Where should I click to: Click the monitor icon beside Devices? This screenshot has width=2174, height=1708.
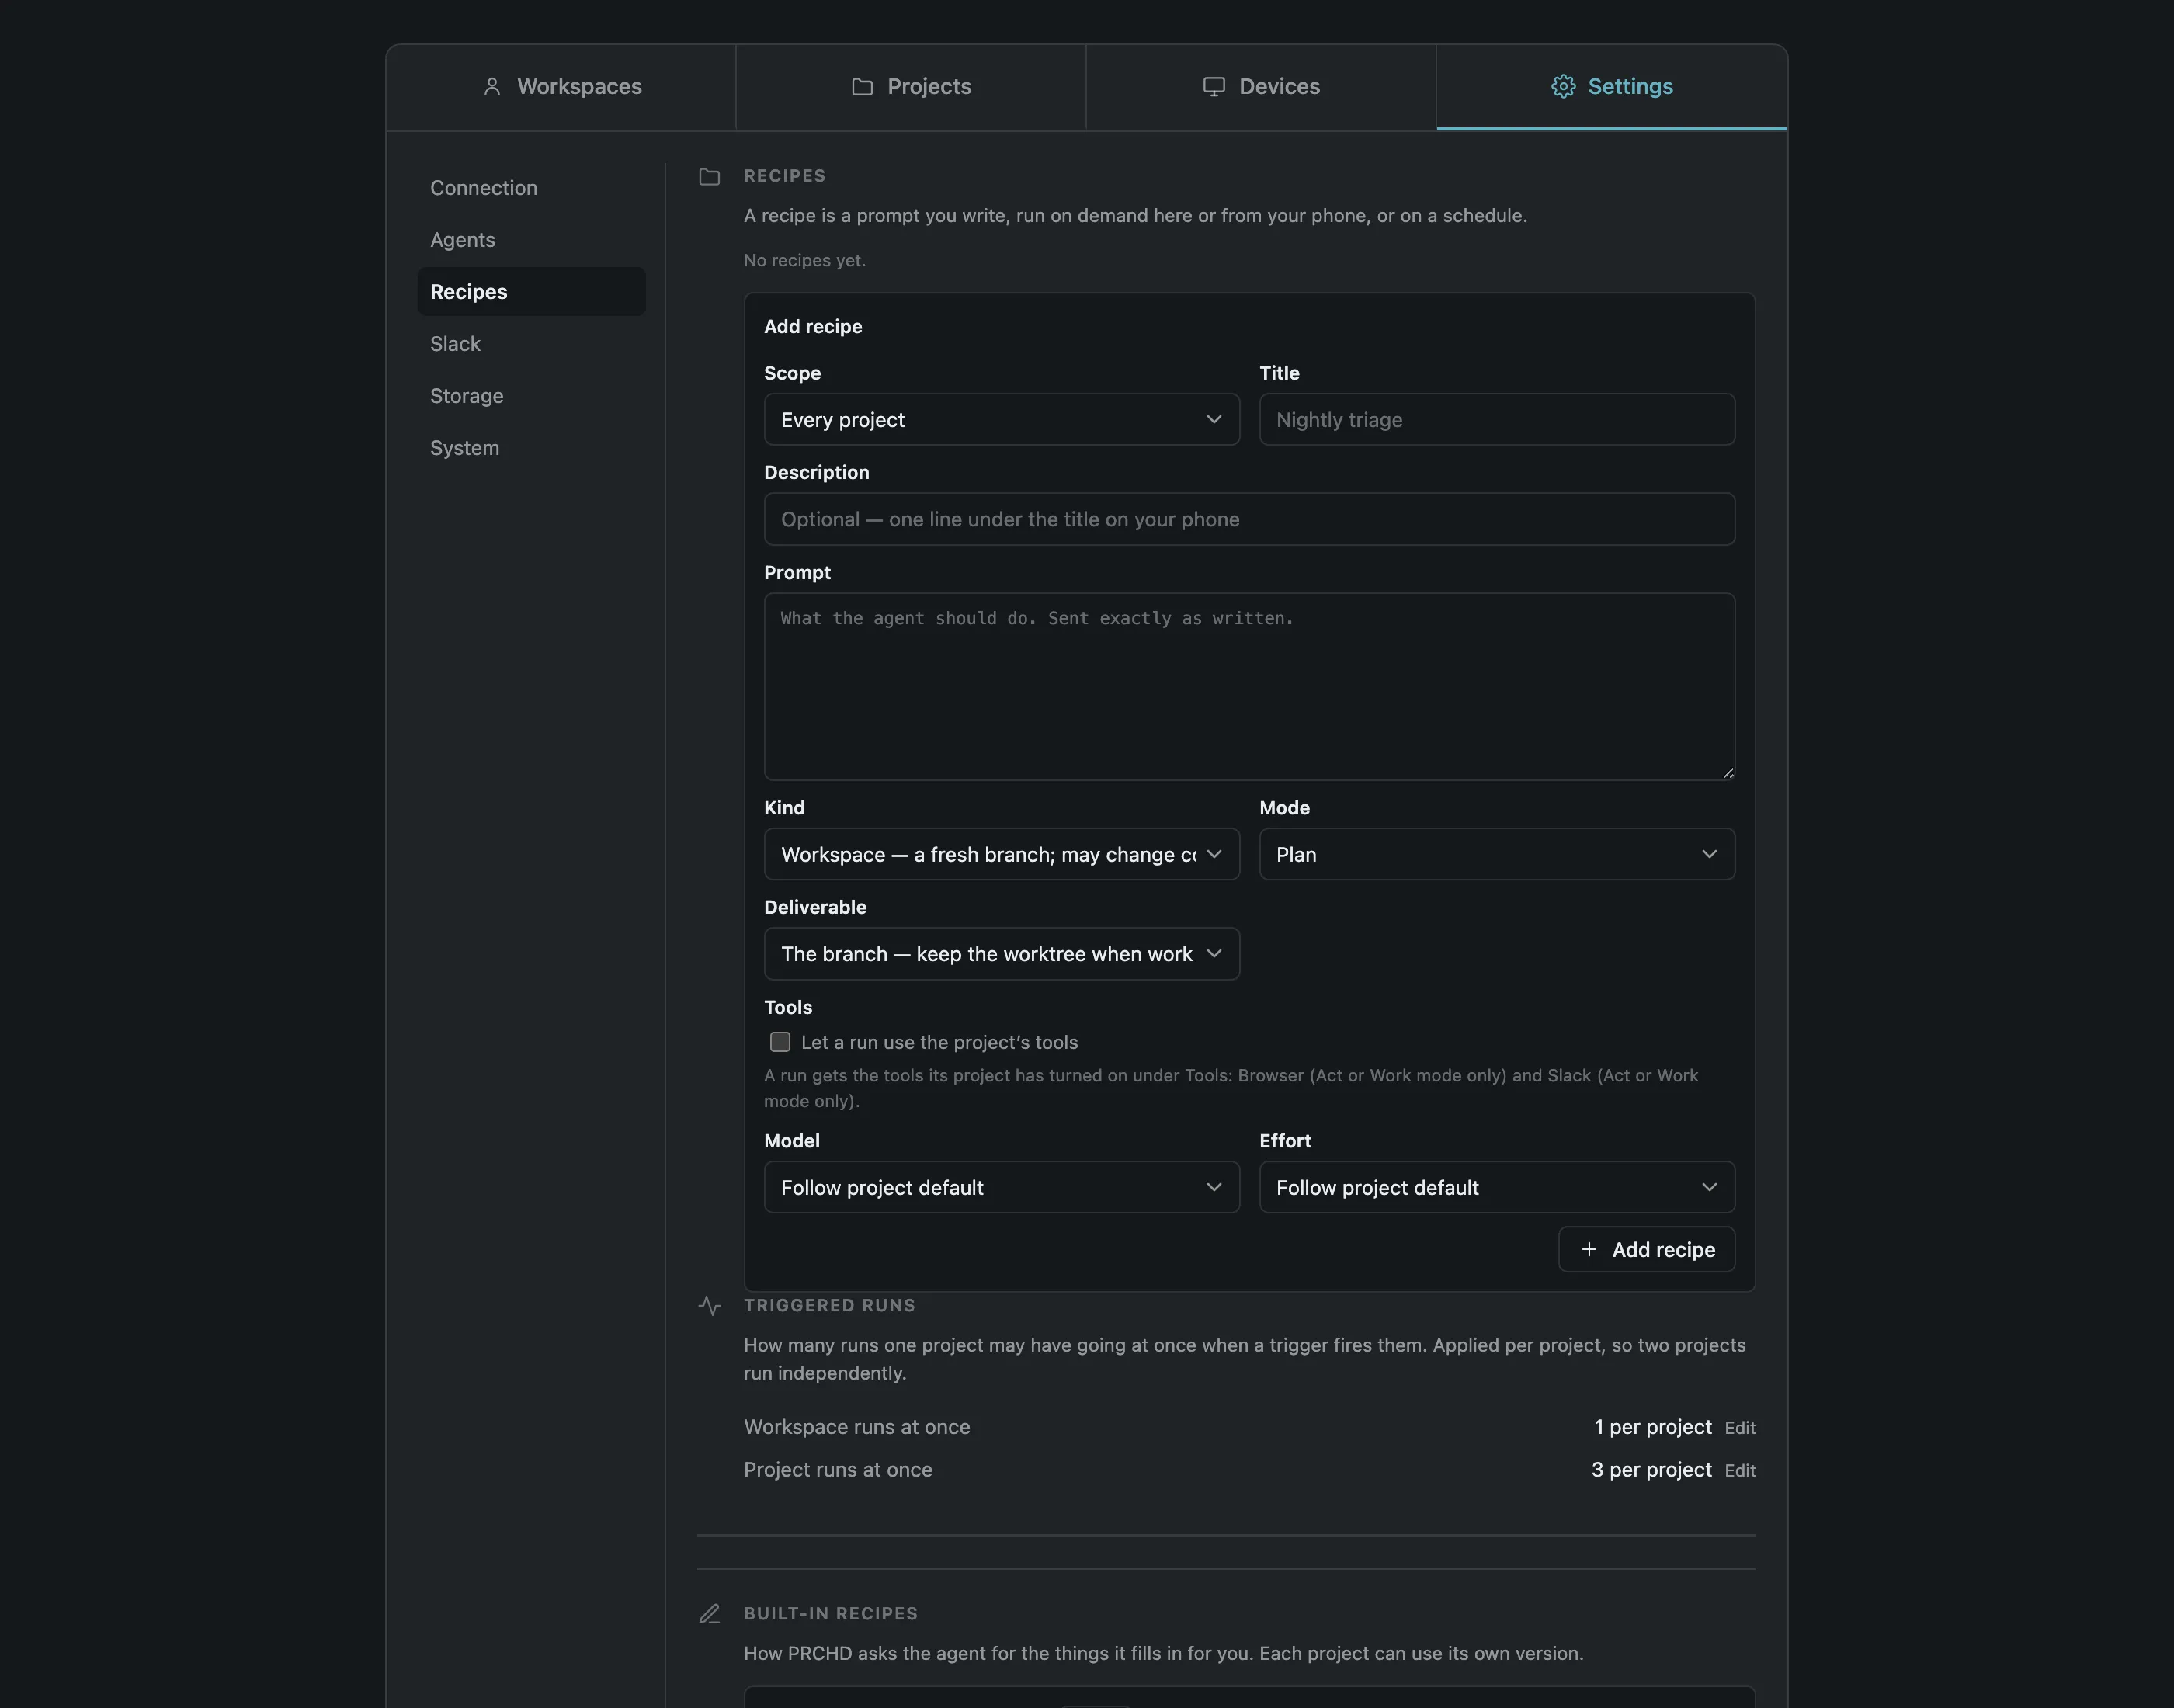[1213, 87]
